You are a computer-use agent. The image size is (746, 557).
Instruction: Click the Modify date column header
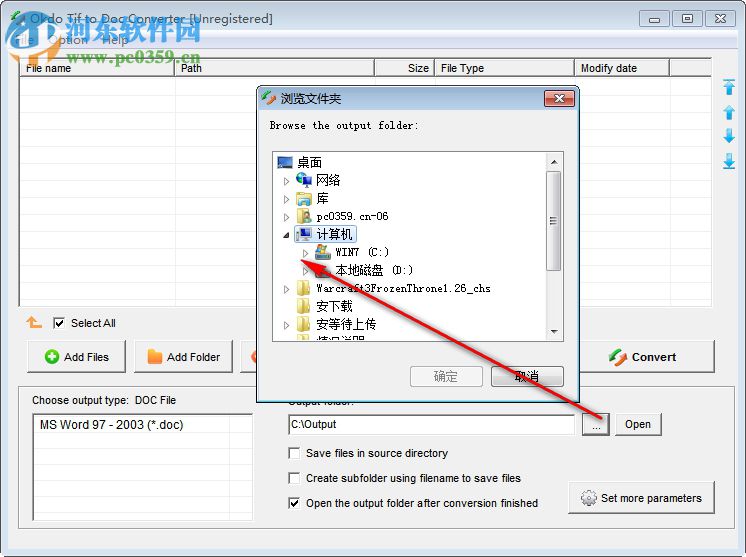(x=622, y=68)
